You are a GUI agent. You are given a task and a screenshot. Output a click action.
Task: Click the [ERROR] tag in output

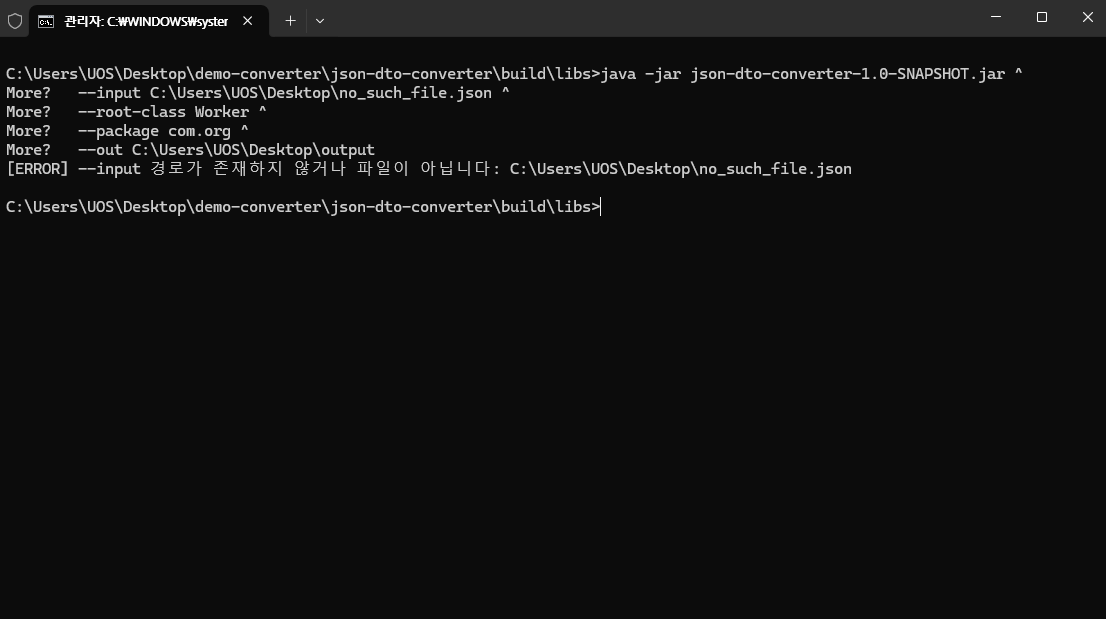pos(37,169)
